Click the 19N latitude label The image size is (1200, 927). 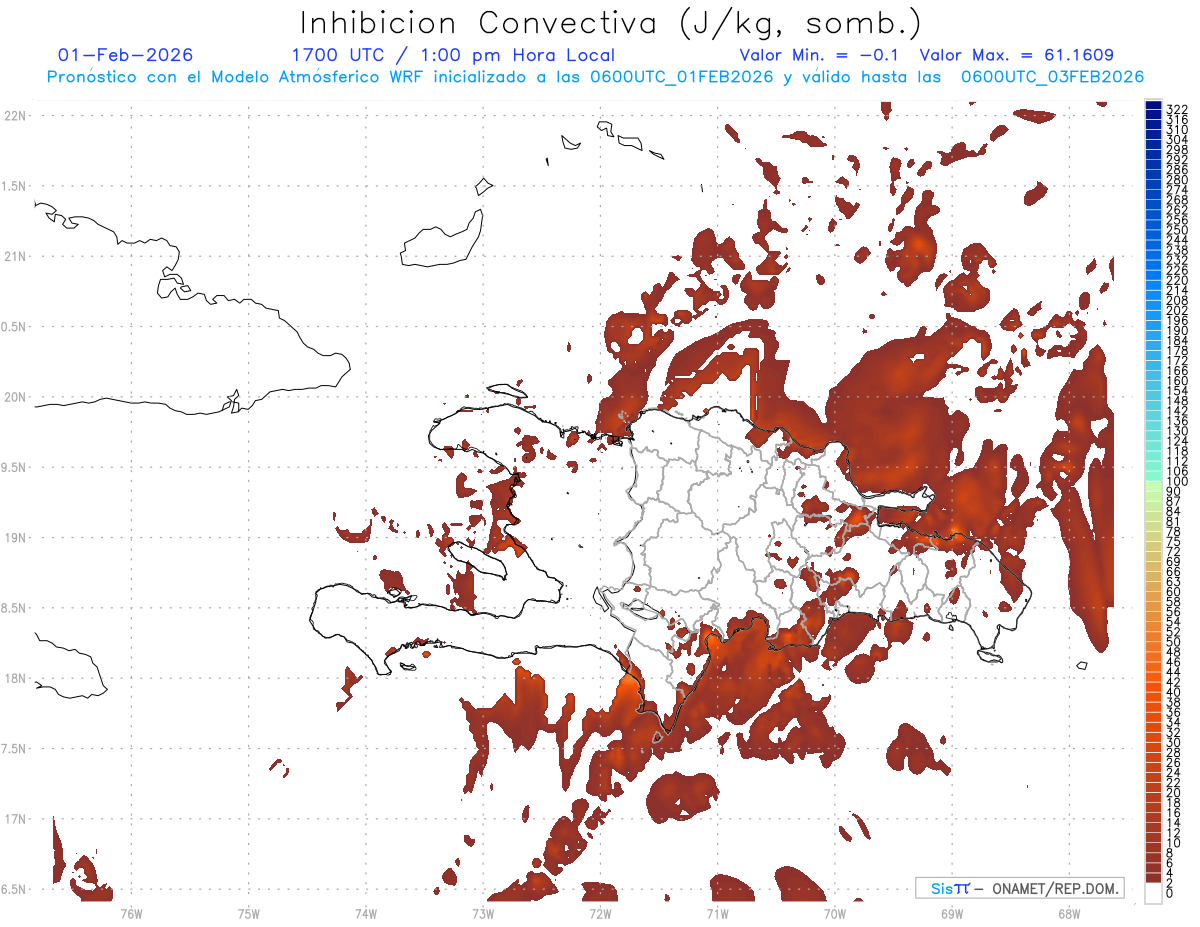coord(15,538)
